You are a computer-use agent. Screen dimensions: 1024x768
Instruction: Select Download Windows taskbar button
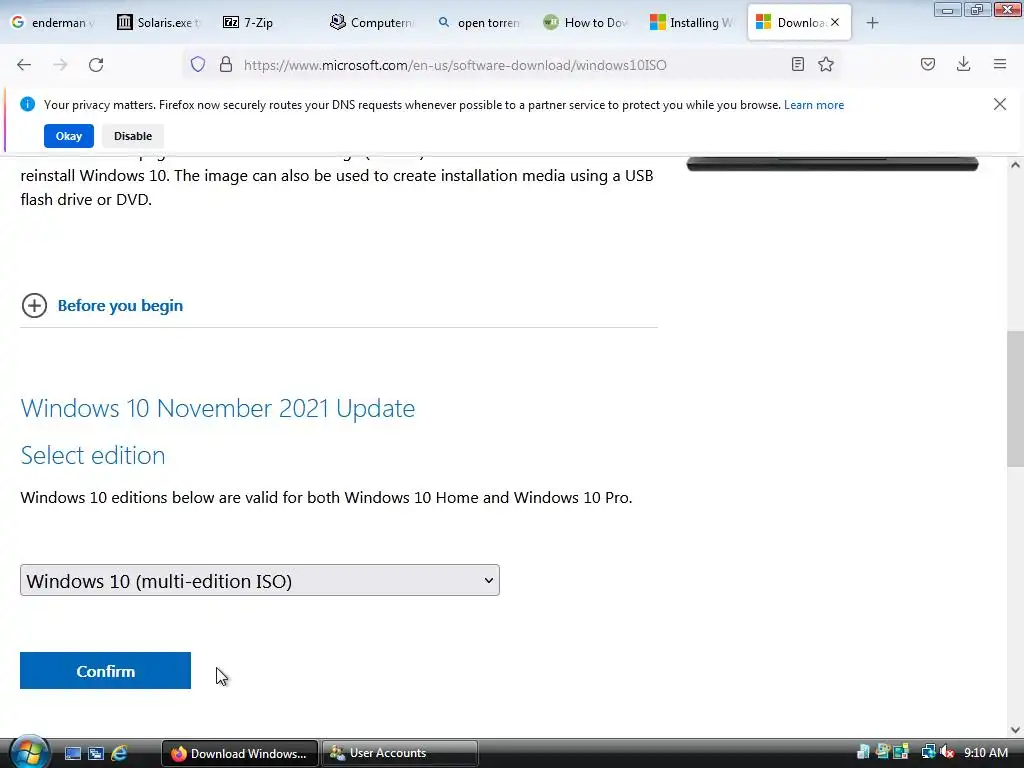tap(240, 753)
